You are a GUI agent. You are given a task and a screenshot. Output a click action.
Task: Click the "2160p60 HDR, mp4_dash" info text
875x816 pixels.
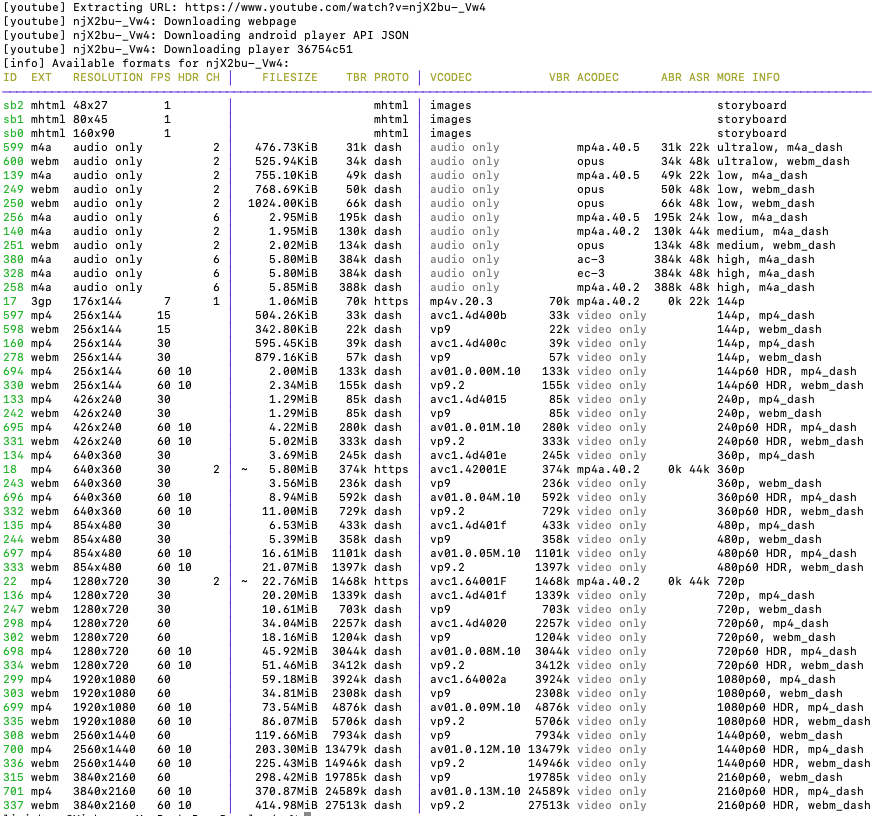click(790, 791)
